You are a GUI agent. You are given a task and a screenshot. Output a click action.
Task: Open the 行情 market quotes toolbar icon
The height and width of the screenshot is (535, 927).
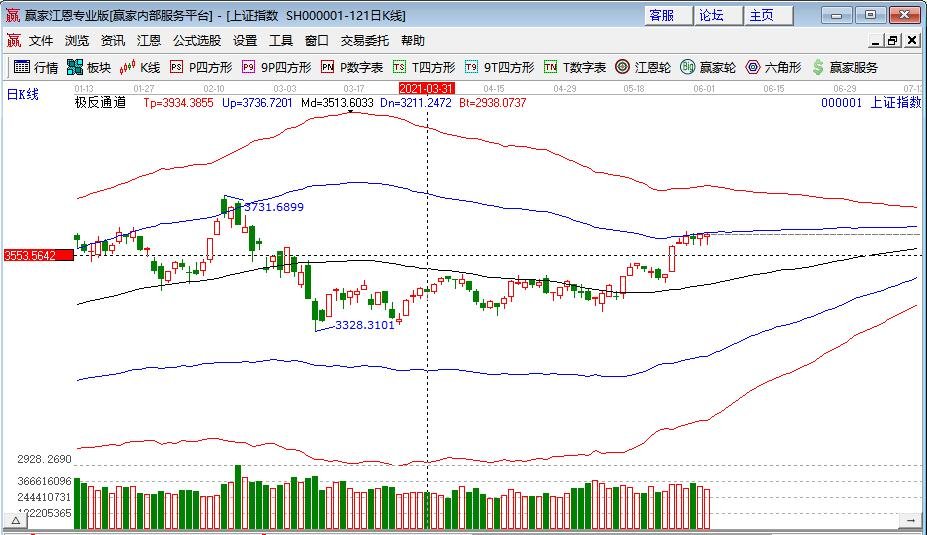coord(36,67)
